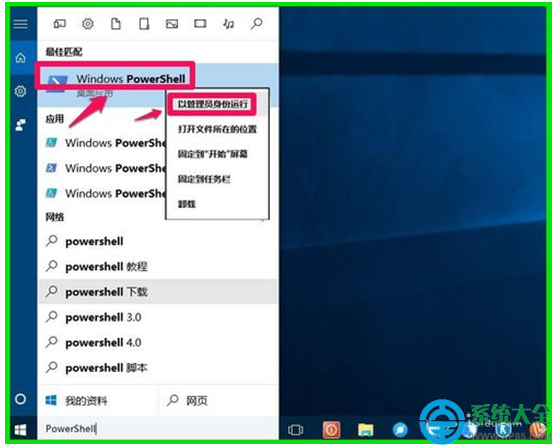
Task: Select web suggestion powershell 下载
Action: click(158, 292)
